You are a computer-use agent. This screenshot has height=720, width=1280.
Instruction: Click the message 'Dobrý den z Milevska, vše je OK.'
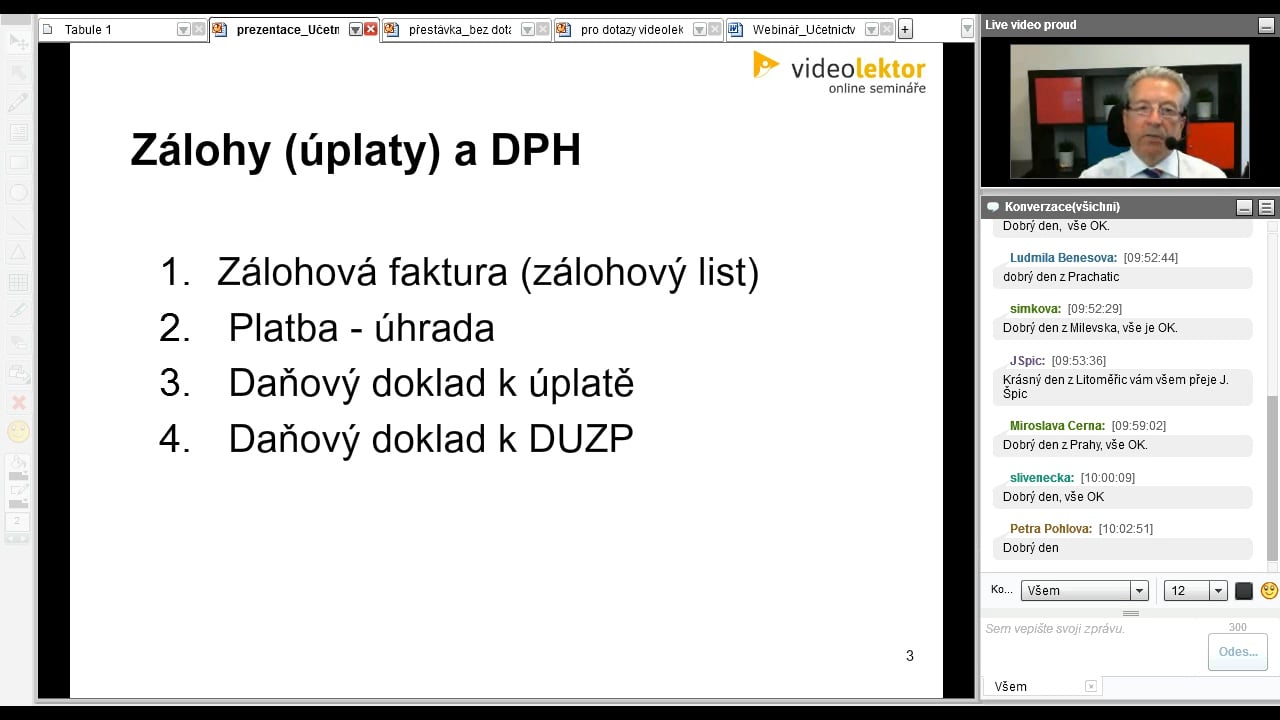pos(1090,328)
